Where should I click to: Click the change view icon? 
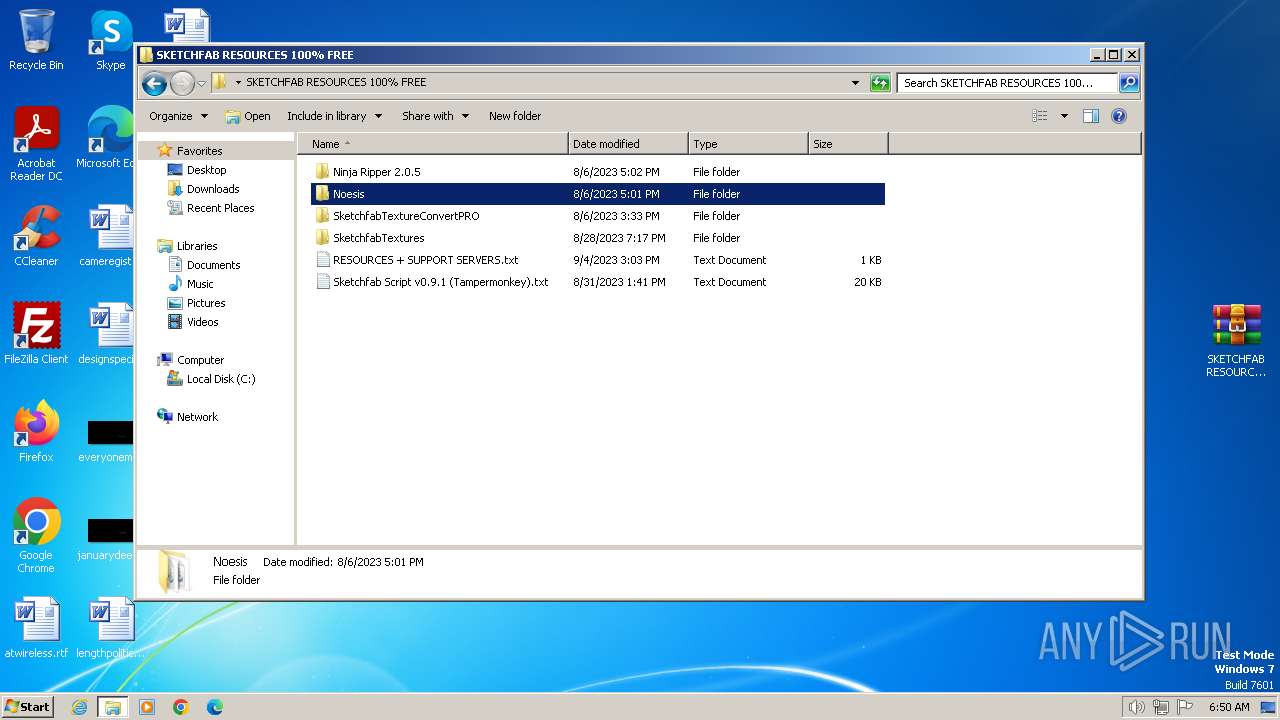1040,116
